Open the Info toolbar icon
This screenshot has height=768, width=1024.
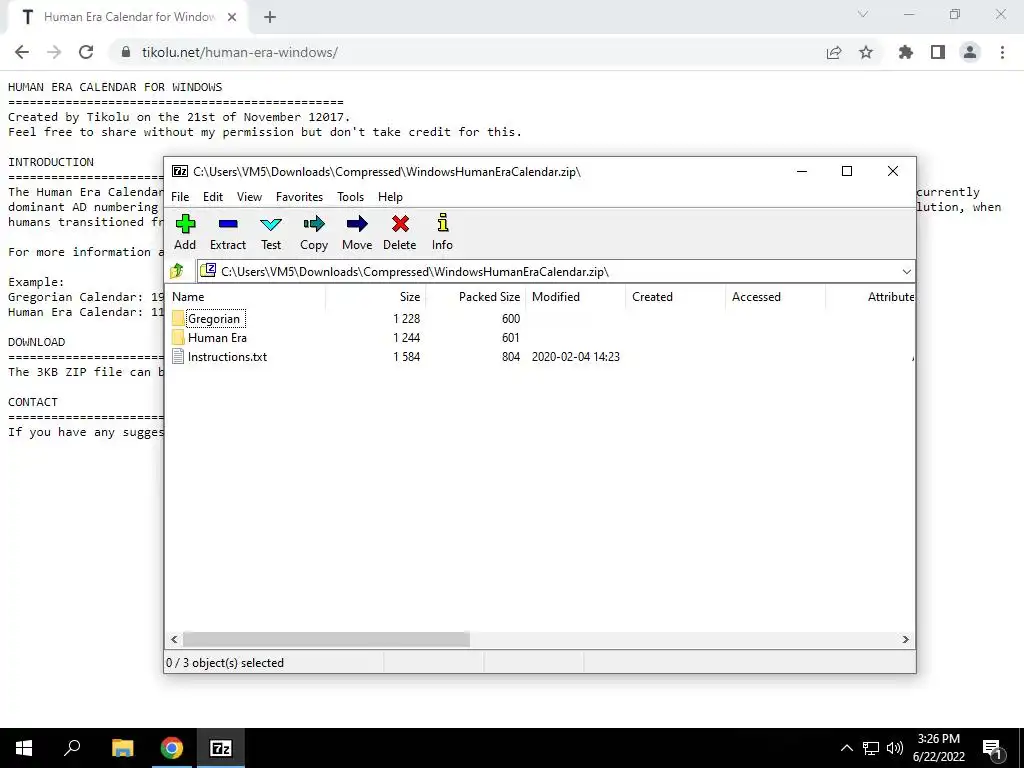coord(442,232)
